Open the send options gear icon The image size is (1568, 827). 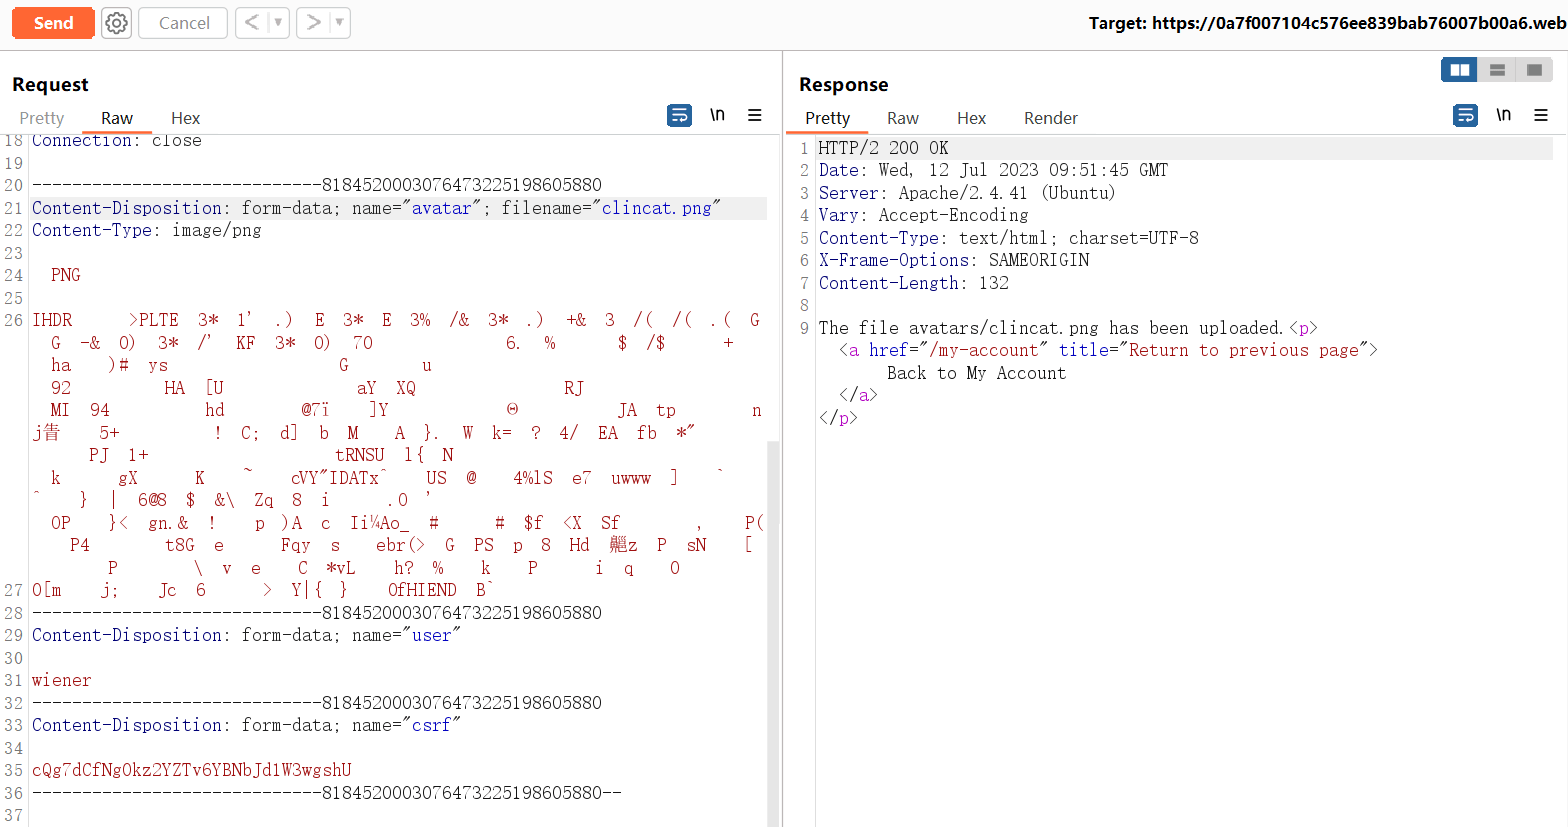[x=117, y=23]
